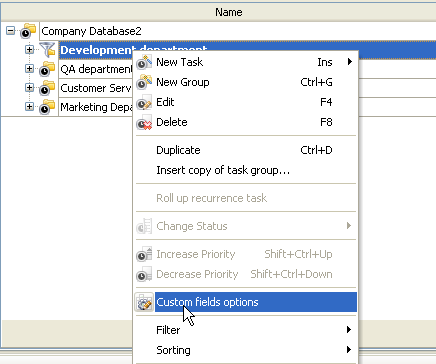Click the Development department filter funnel icon
The height and width of the screenshot is (364, 436).
pos(47,50)
